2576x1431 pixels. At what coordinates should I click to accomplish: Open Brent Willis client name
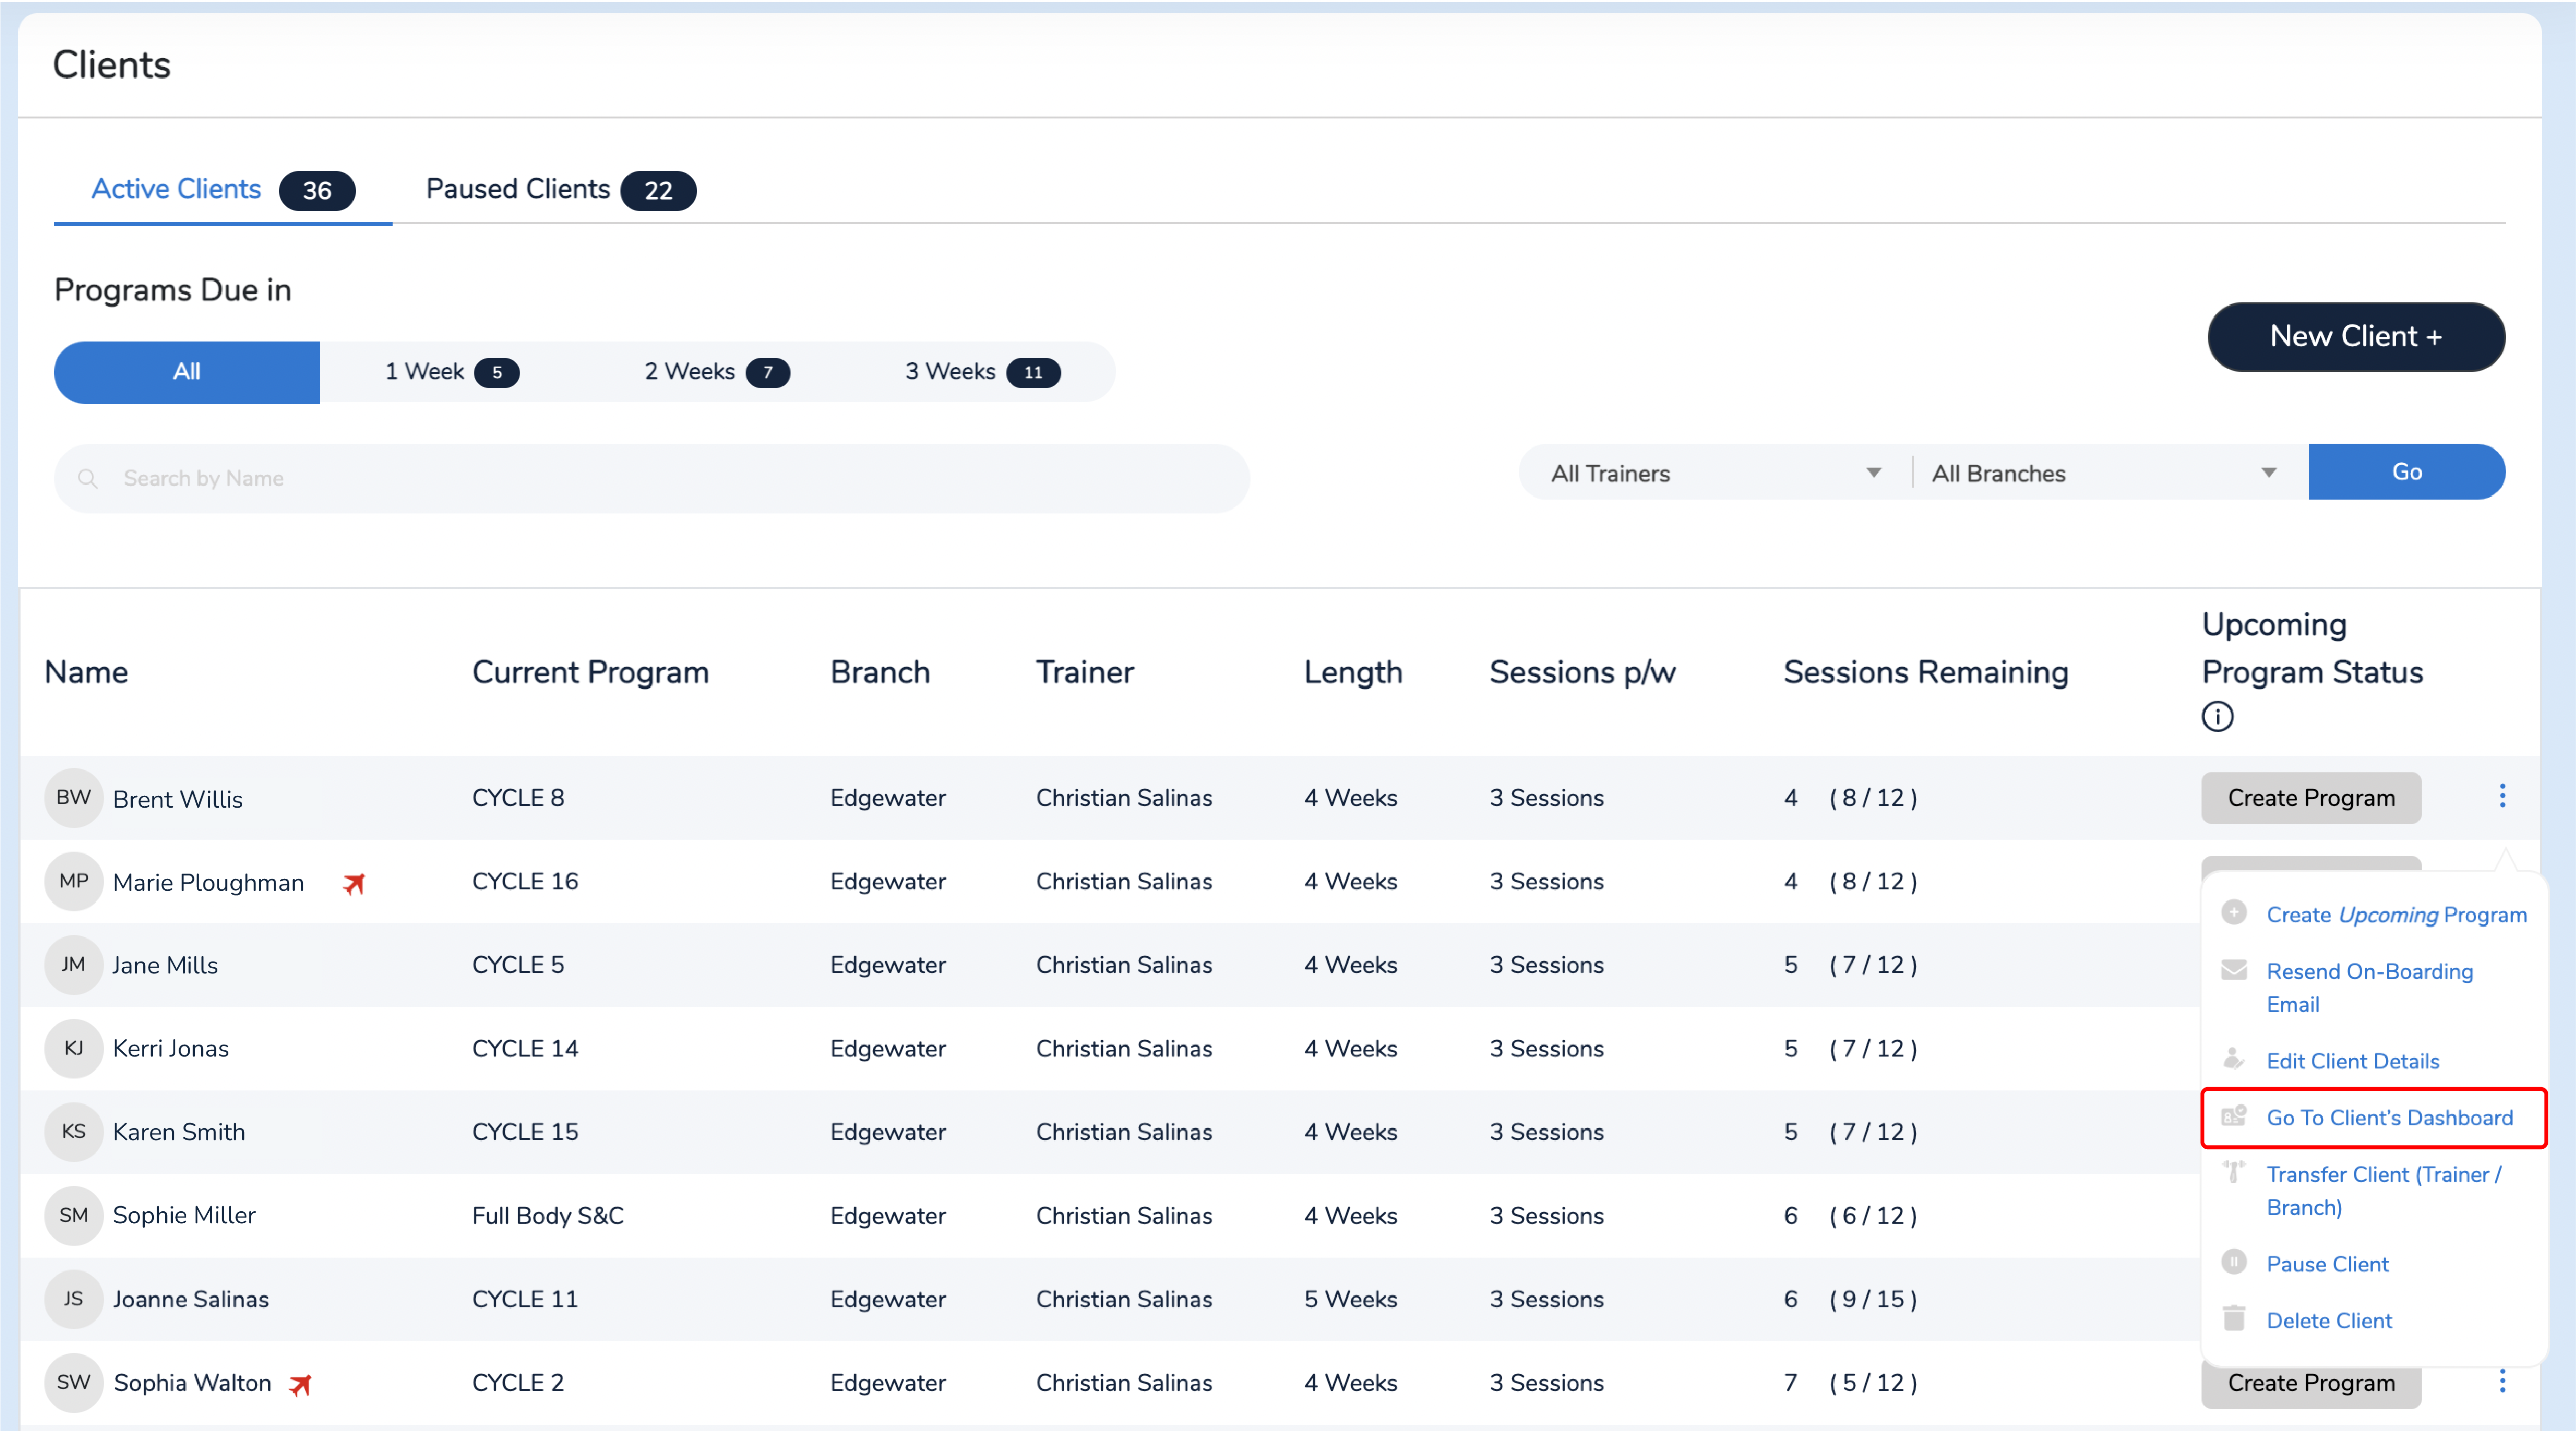pos(178,799)
